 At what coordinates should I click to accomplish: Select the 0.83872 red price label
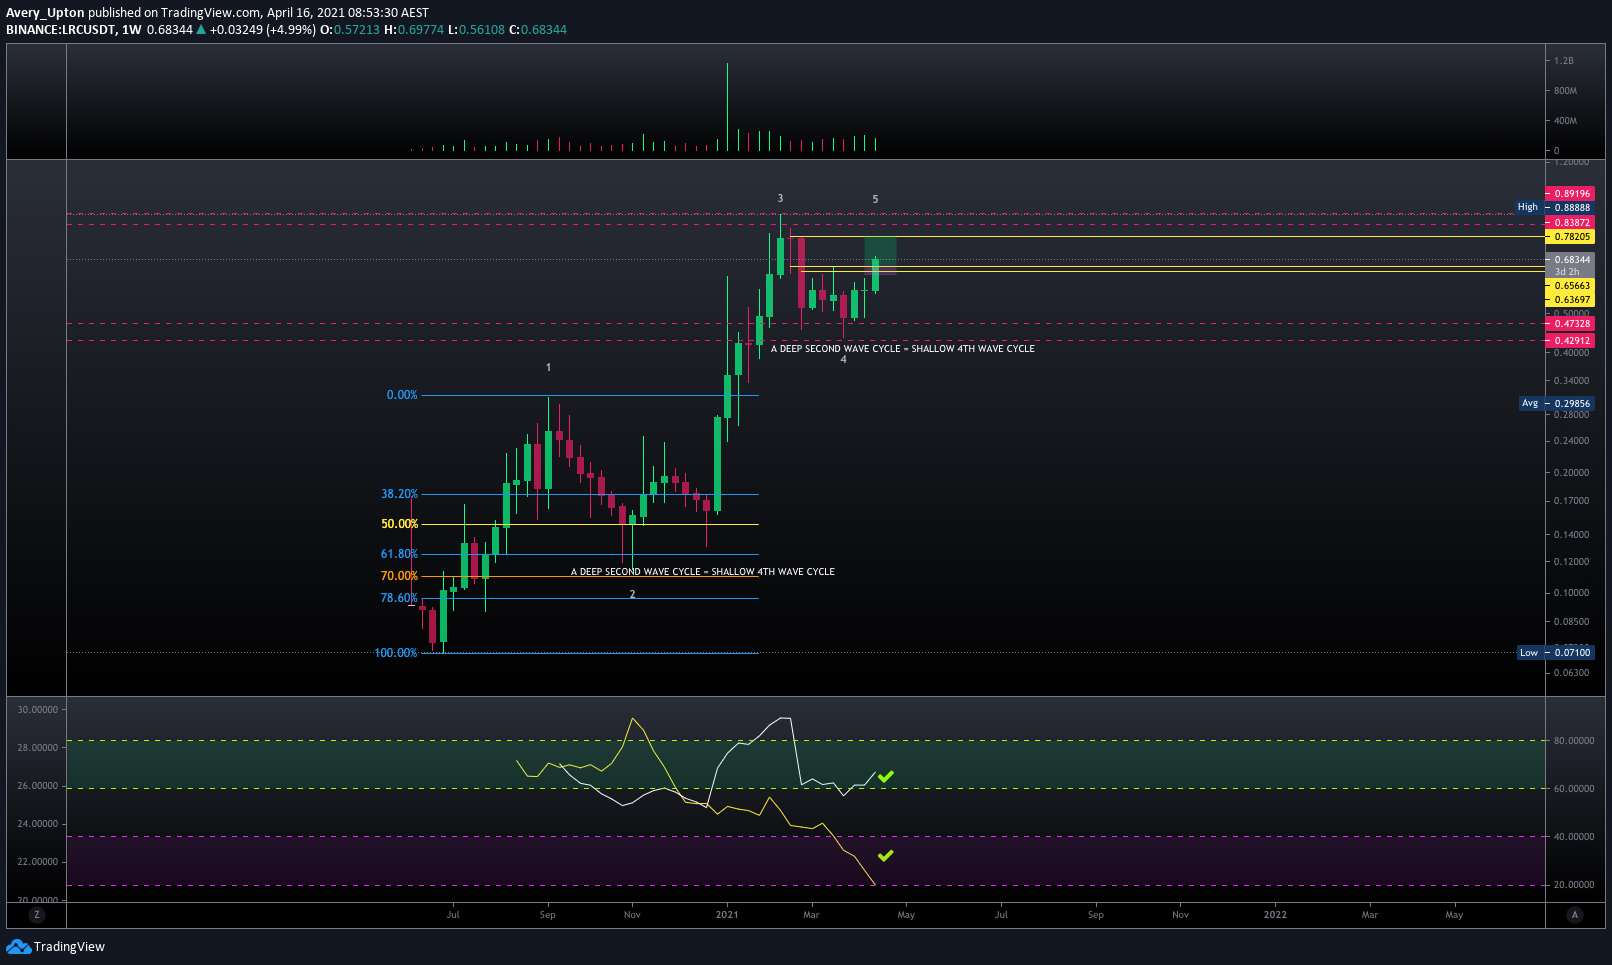pyautogui.click(x=1571, y=222)
